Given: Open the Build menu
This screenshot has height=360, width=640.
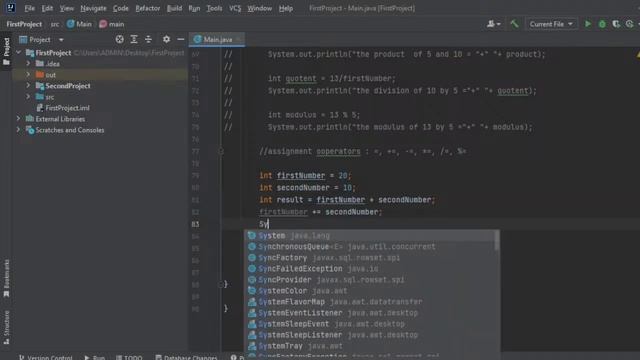Looking at the screenshot, I should pos(174,8).
